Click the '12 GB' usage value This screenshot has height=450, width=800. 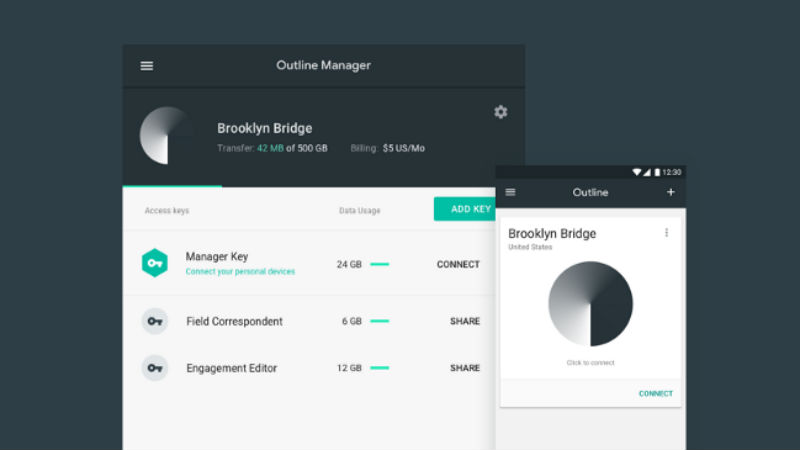click(x=349, y=368)
